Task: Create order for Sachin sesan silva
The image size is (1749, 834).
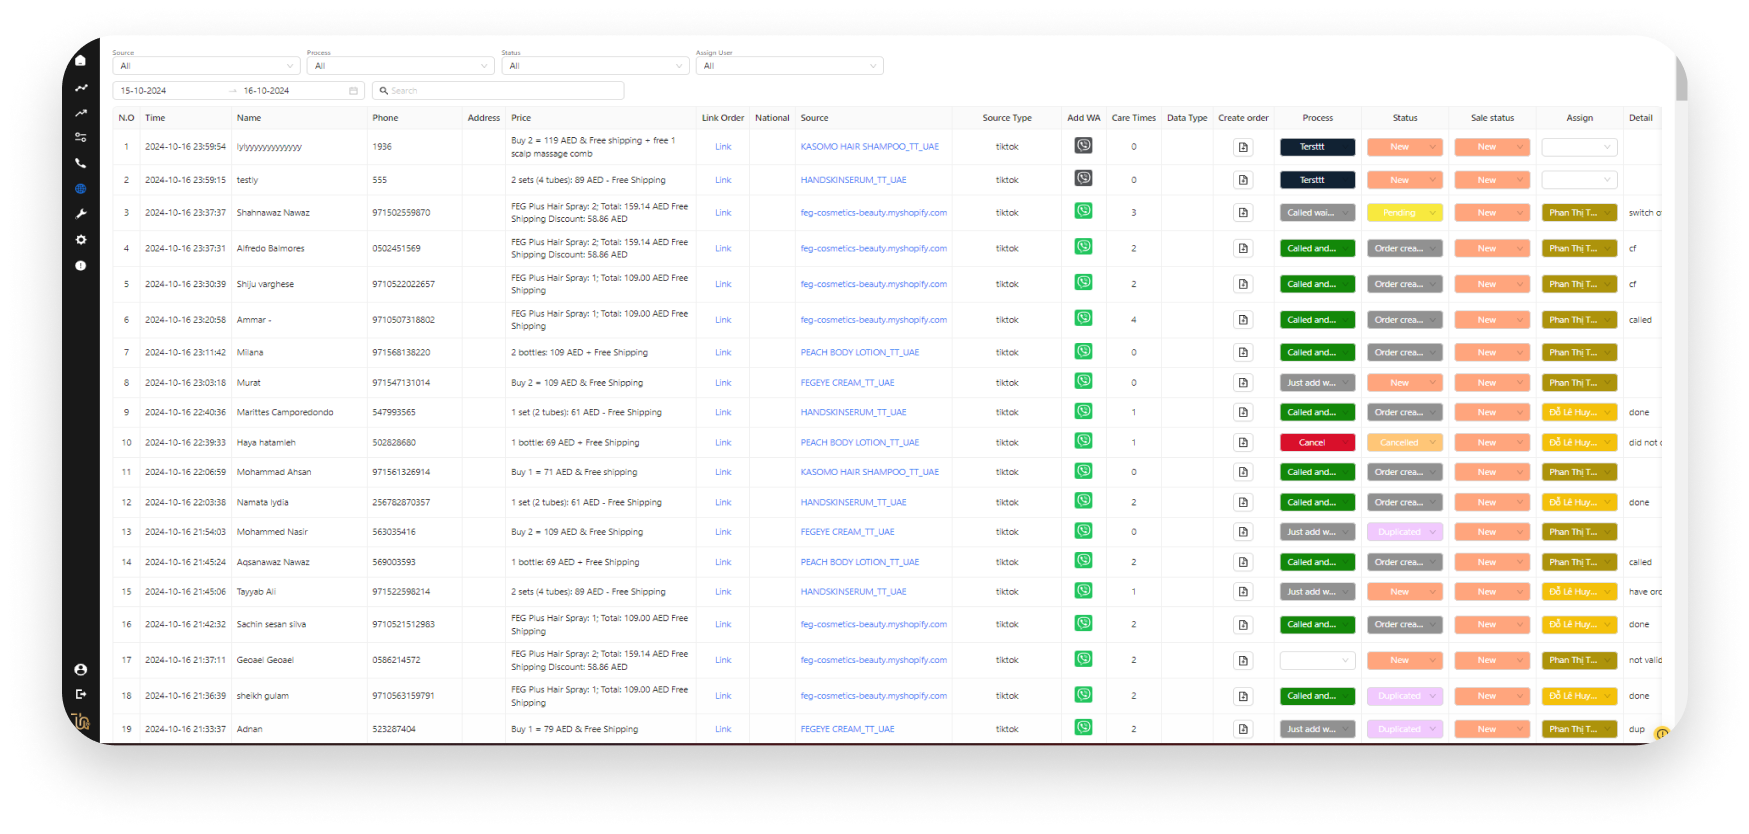Action: coord(1243,625)
